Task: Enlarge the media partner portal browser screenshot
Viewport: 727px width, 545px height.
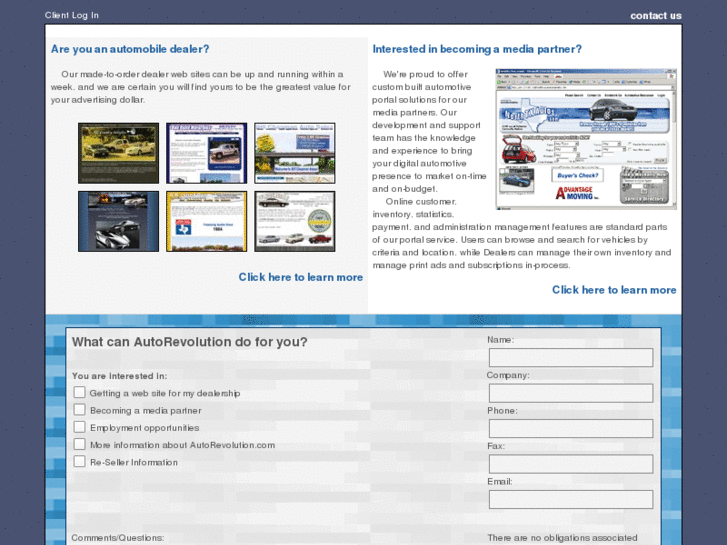Action: (x=586, y=139)
